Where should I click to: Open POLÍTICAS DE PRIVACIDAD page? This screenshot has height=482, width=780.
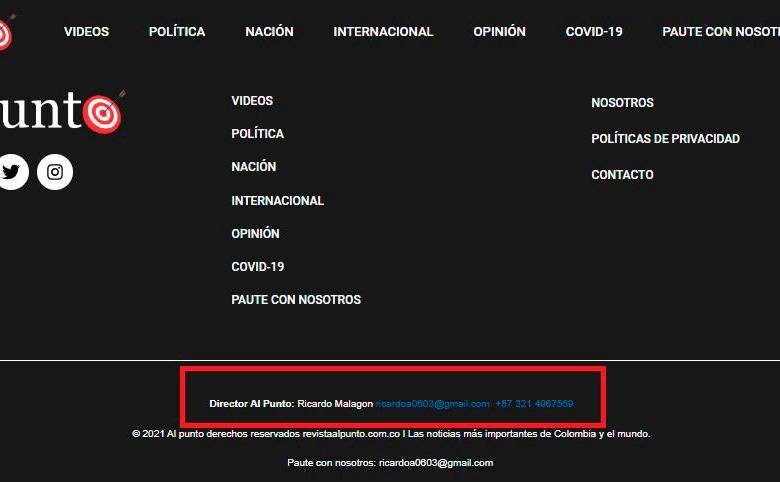(x=665, y=139)
